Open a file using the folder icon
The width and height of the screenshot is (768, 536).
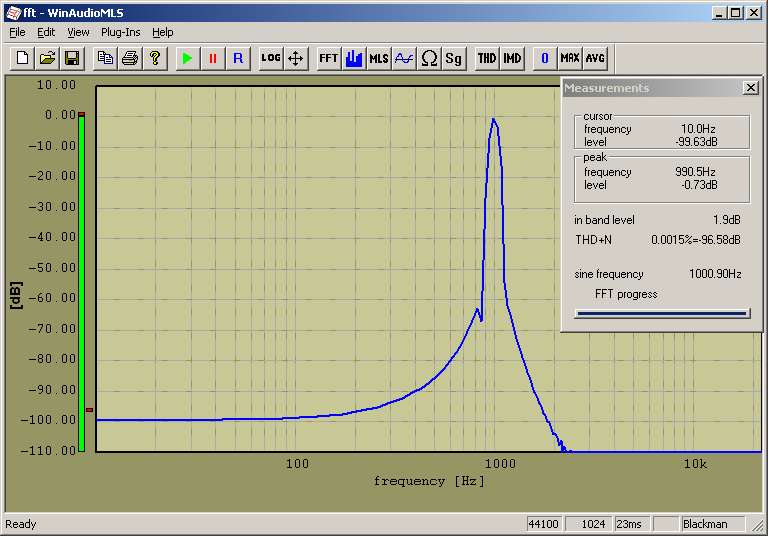(x=47, y=58)
